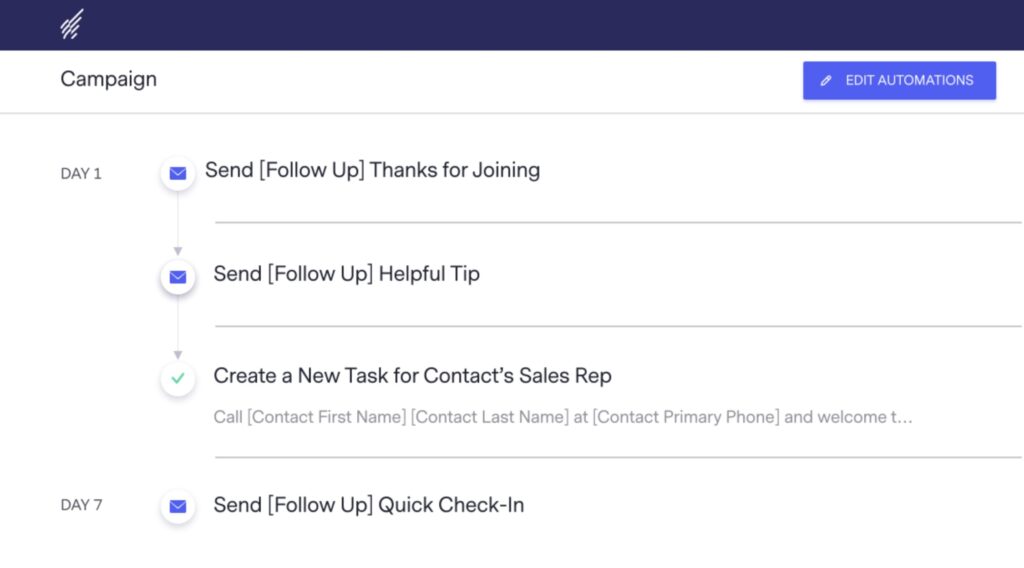Select the DAY 1 timeline label
1024x568 pixels.
tap(81, 174)
